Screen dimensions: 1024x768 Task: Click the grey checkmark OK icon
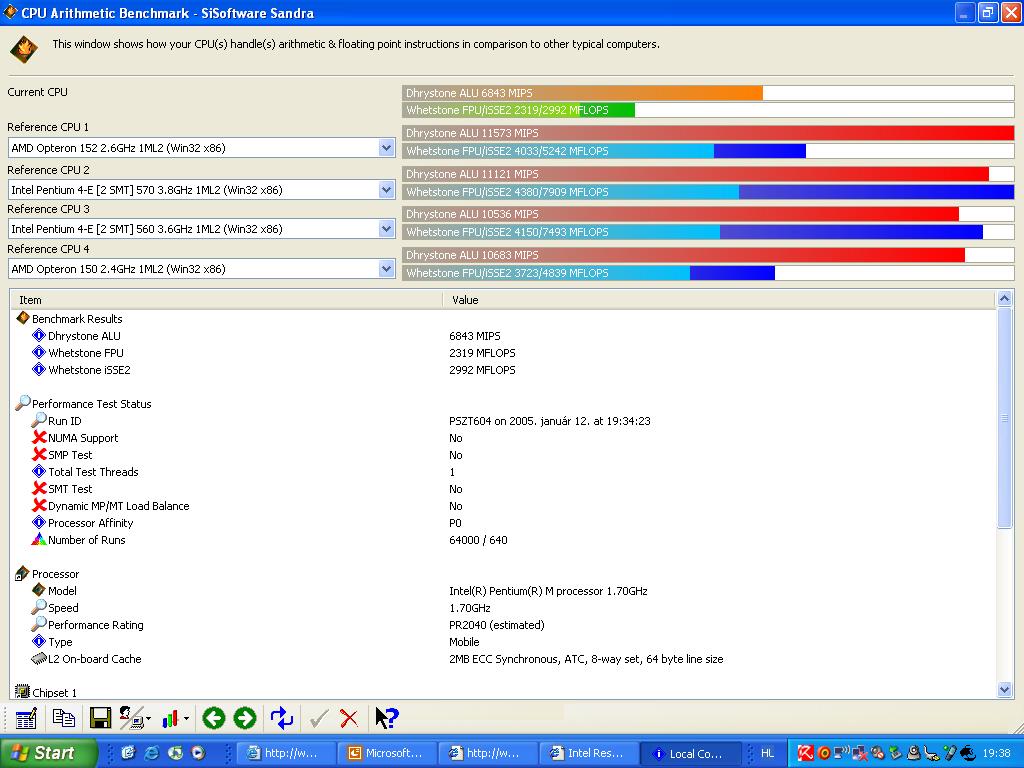pos(319,719)
